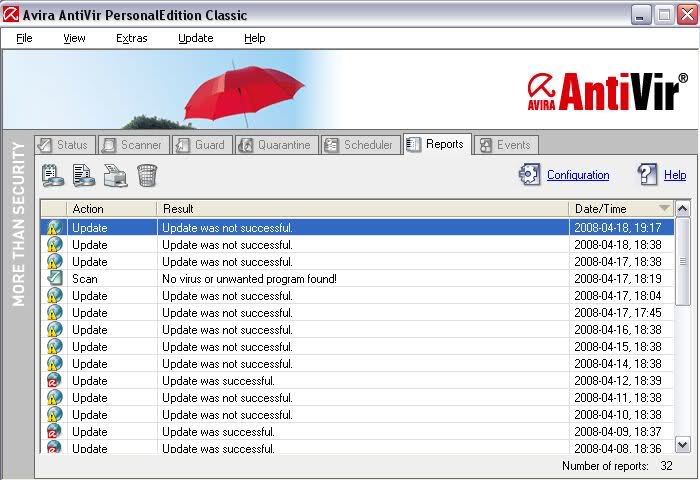Sort reports by Action column header

(x=110, y=208)
